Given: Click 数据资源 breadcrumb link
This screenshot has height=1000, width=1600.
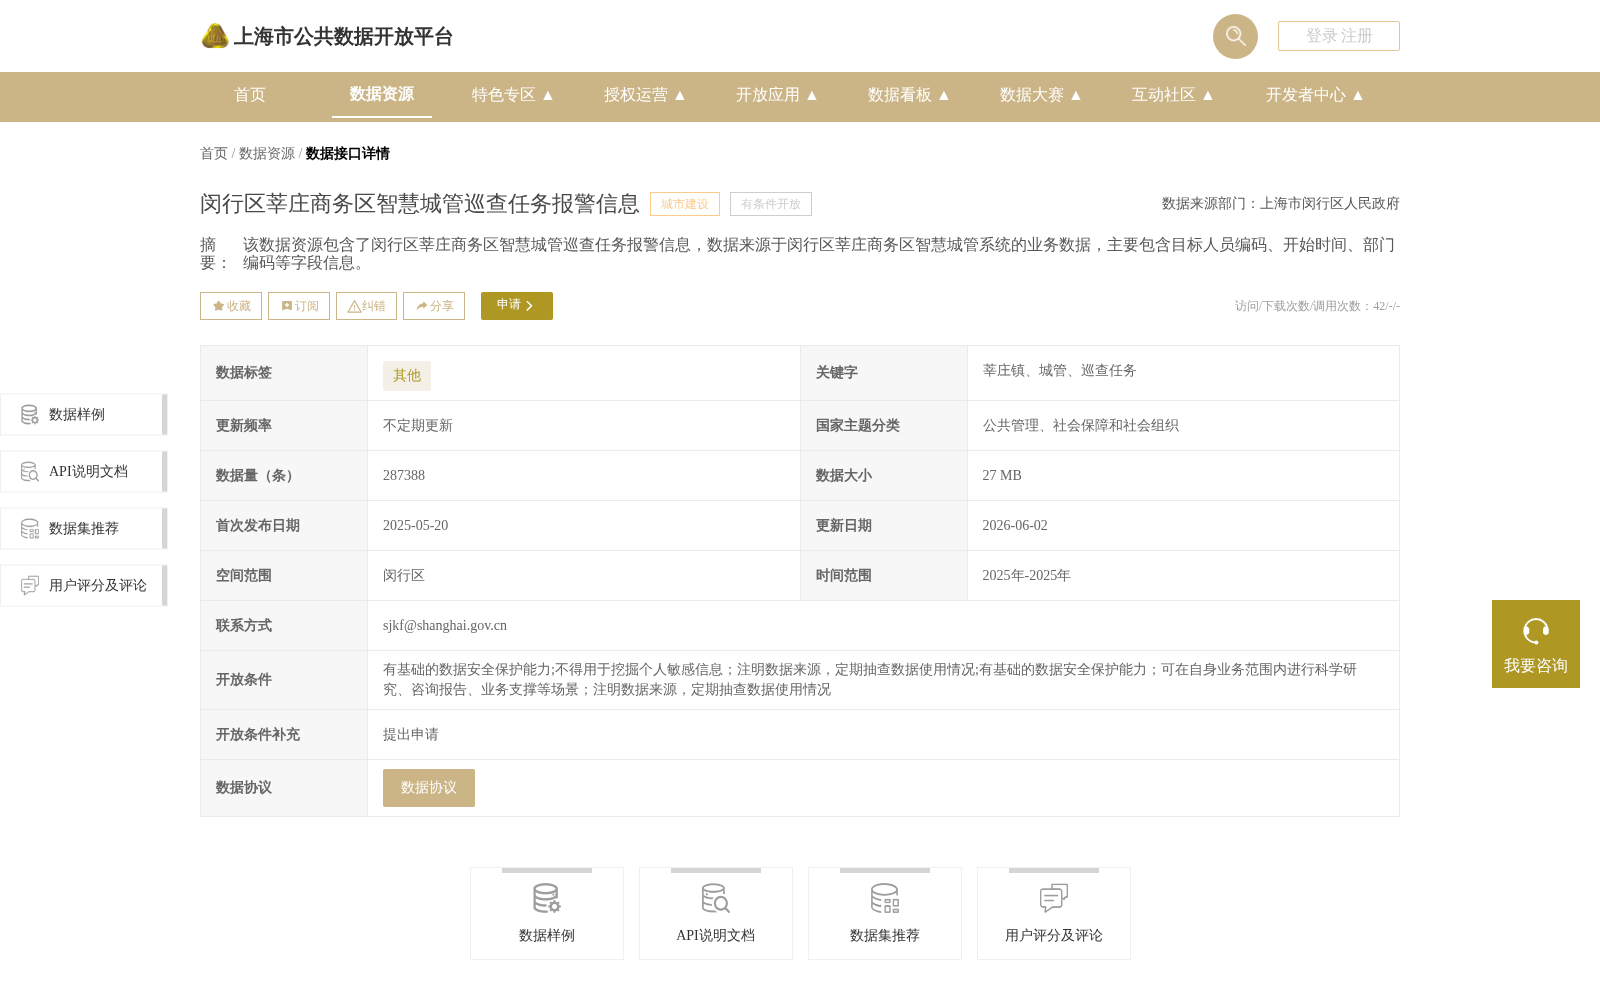Looking at the screenshot, I should 267,154.
